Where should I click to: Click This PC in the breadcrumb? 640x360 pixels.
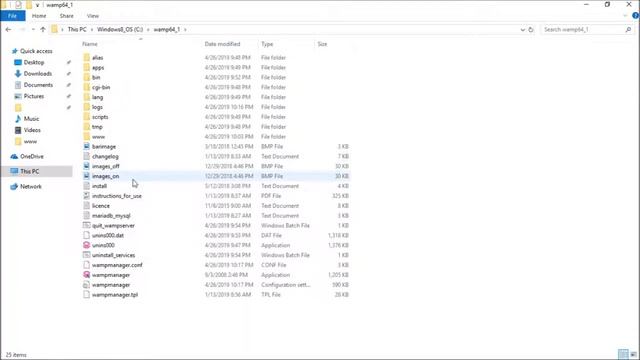(x=77, y=29)
